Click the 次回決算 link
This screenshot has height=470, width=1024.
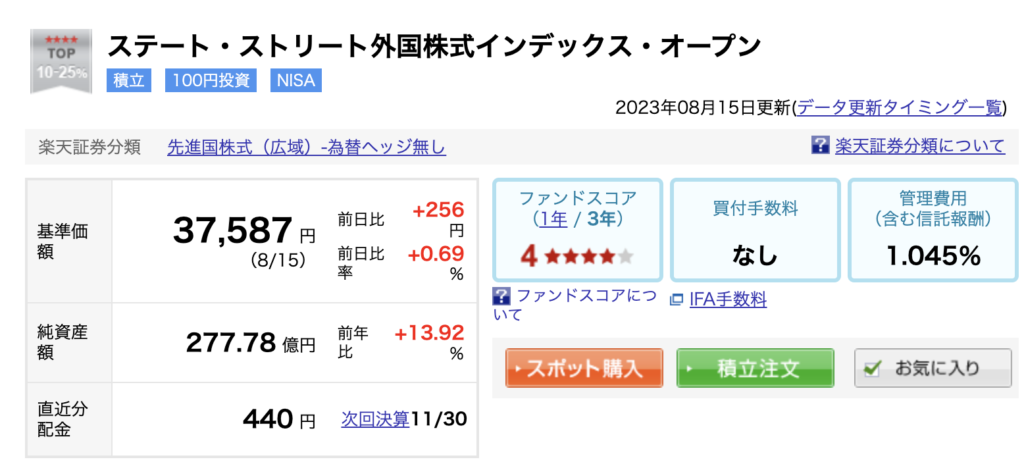[x=375, y=419]
